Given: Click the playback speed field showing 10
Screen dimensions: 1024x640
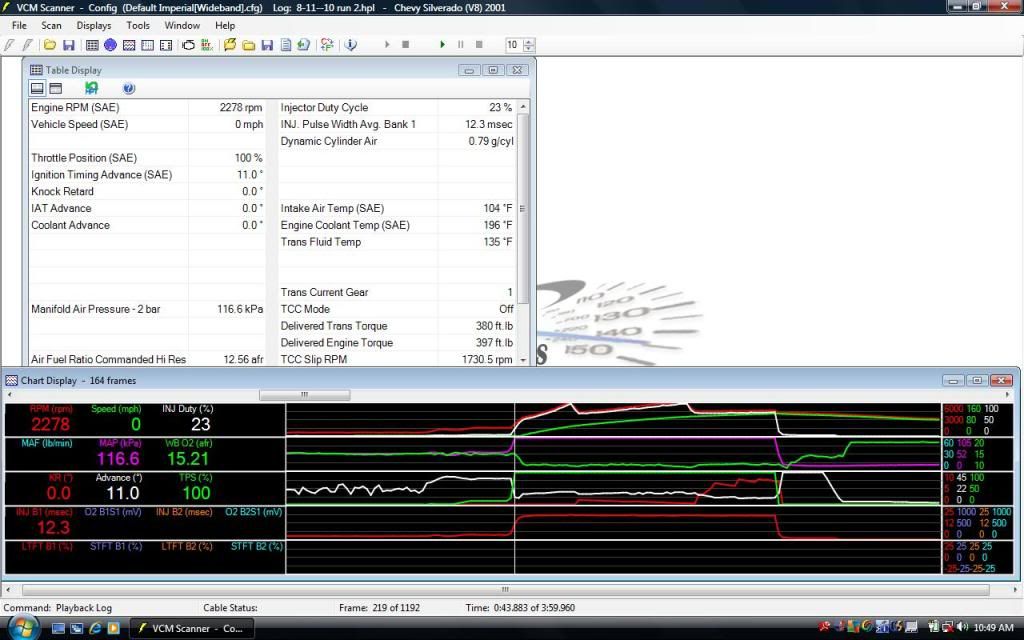Looking at the screenshot, I should [x=513, y=45].
